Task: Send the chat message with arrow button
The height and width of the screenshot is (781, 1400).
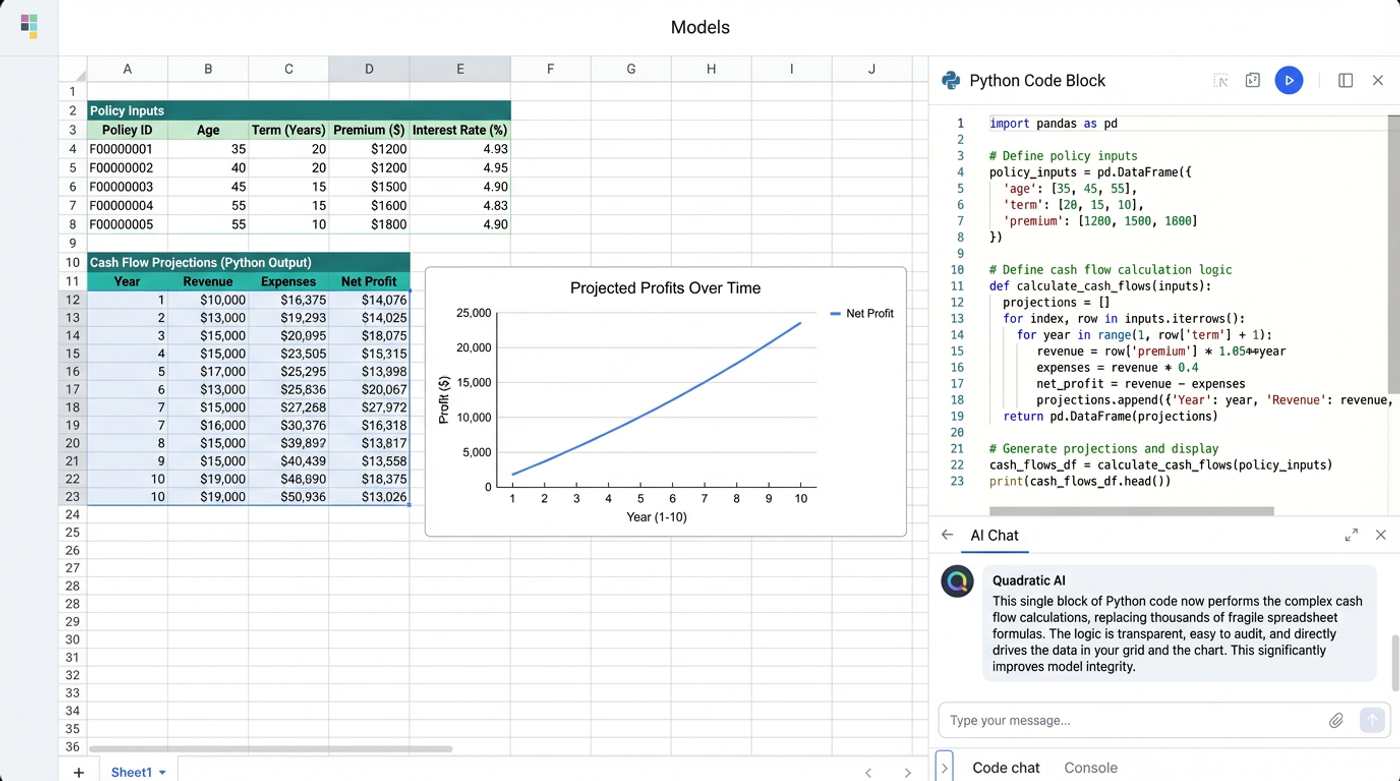Action: [x=1372, y=720]
